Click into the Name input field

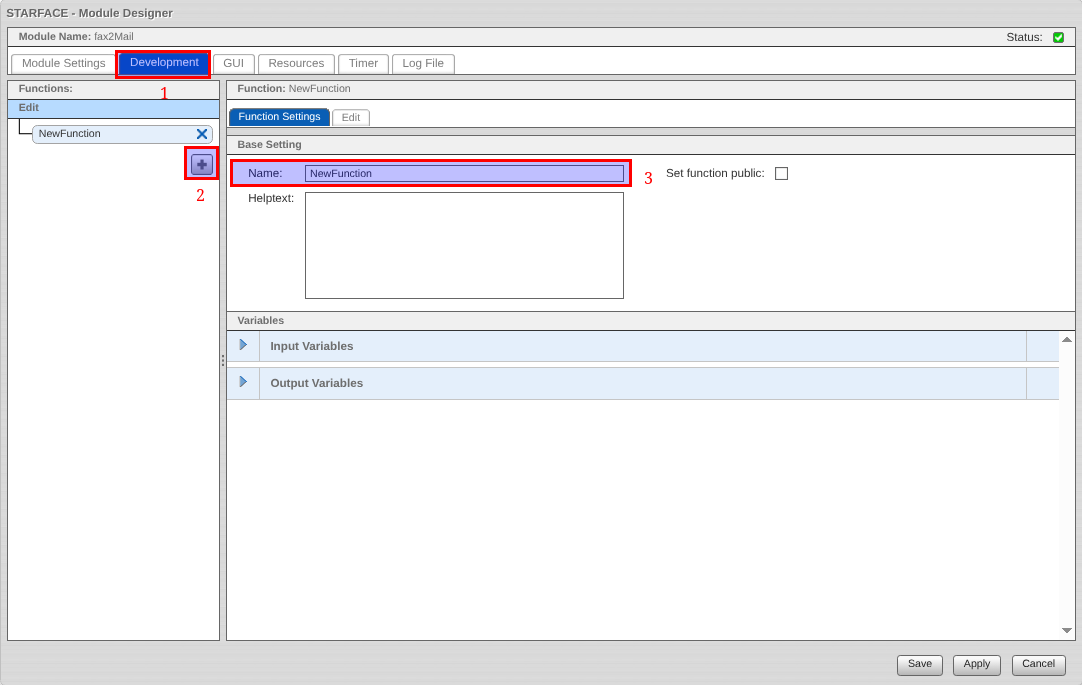[x=464, y=173]
